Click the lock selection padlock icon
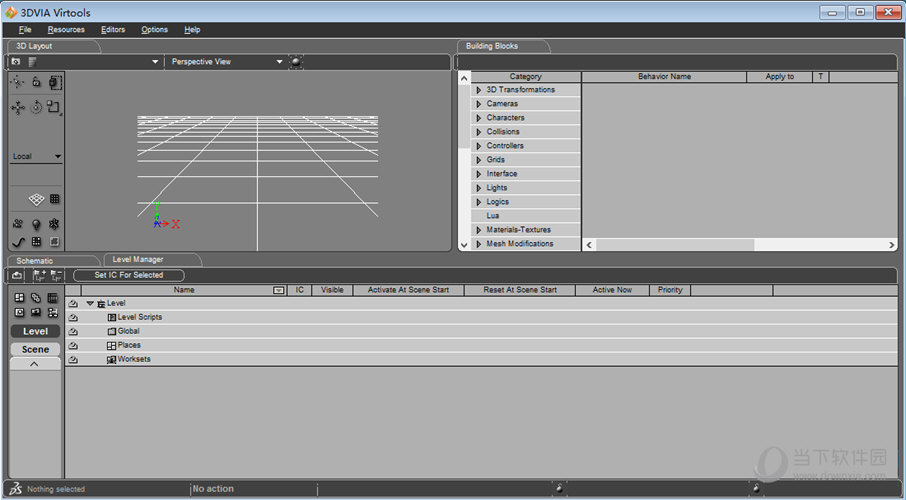906x500 pixels. point(36,82)
